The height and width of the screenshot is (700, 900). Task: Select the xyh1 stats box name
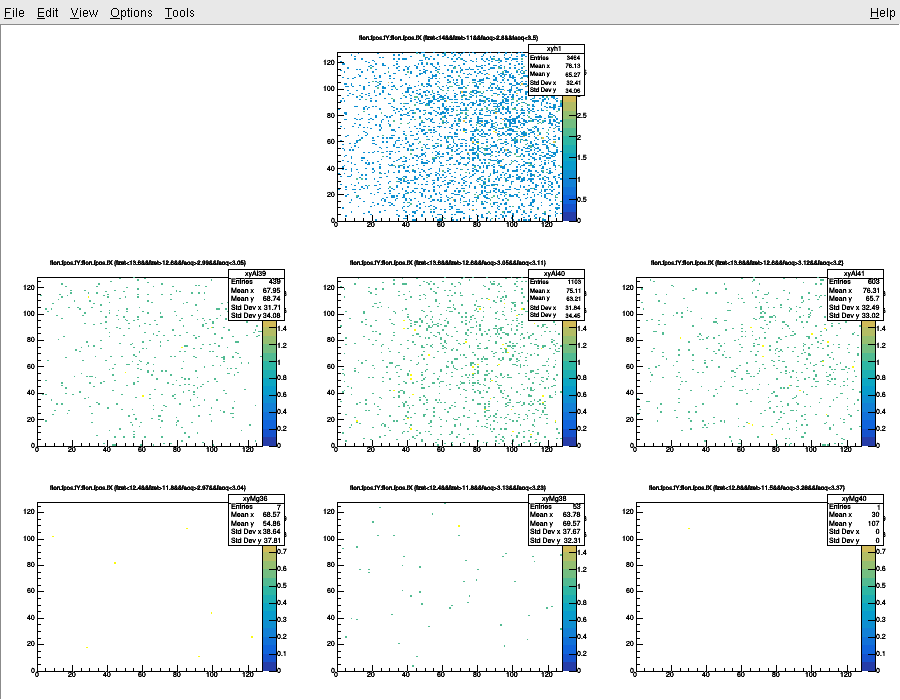(556, 49)
